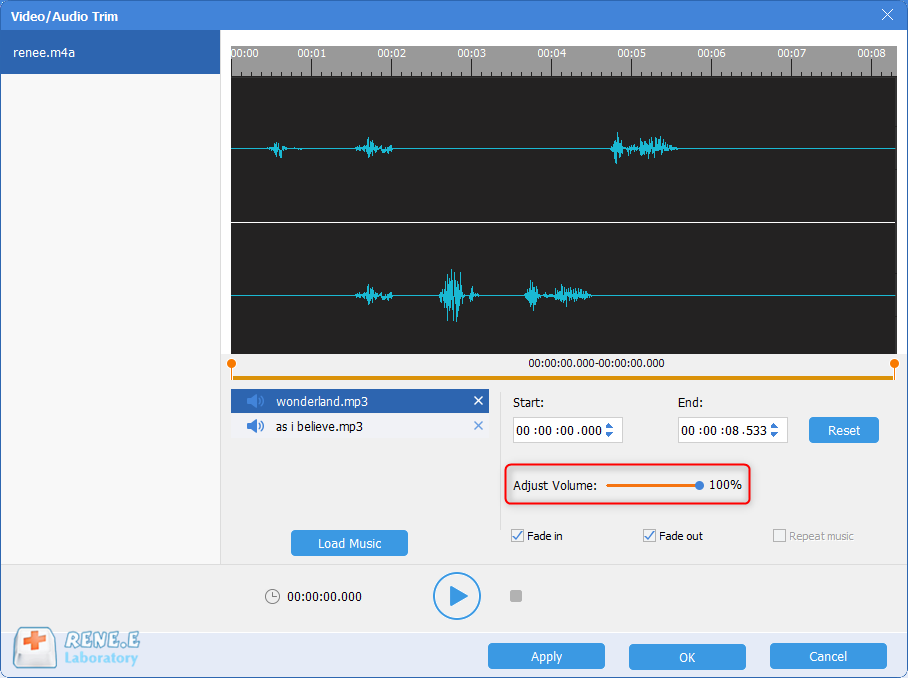Remove wonderland.mp3 from the music list
The width and height of the screenshot is (908, 678).
pyautogui.click(x=478, y=401)
